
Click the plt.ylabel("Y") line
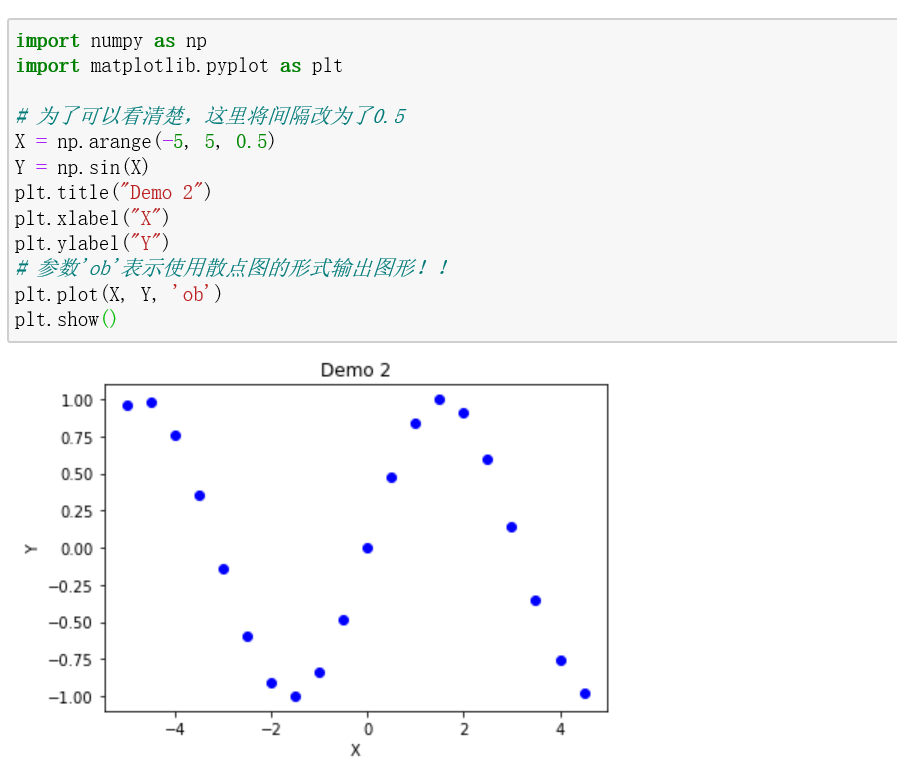[90, 243]
